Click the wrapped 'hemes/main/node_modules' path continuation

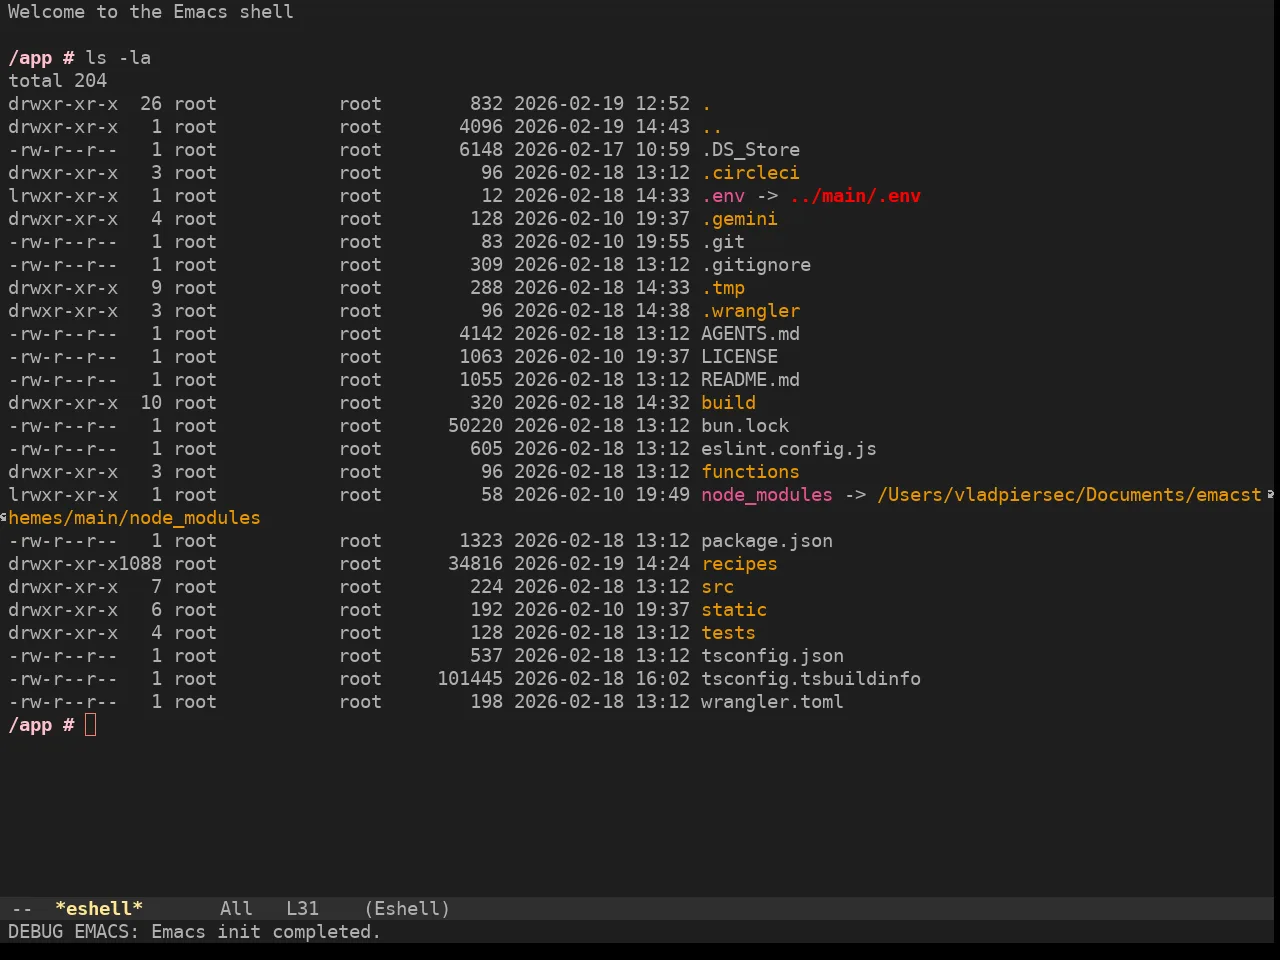(x=134, y=518)
